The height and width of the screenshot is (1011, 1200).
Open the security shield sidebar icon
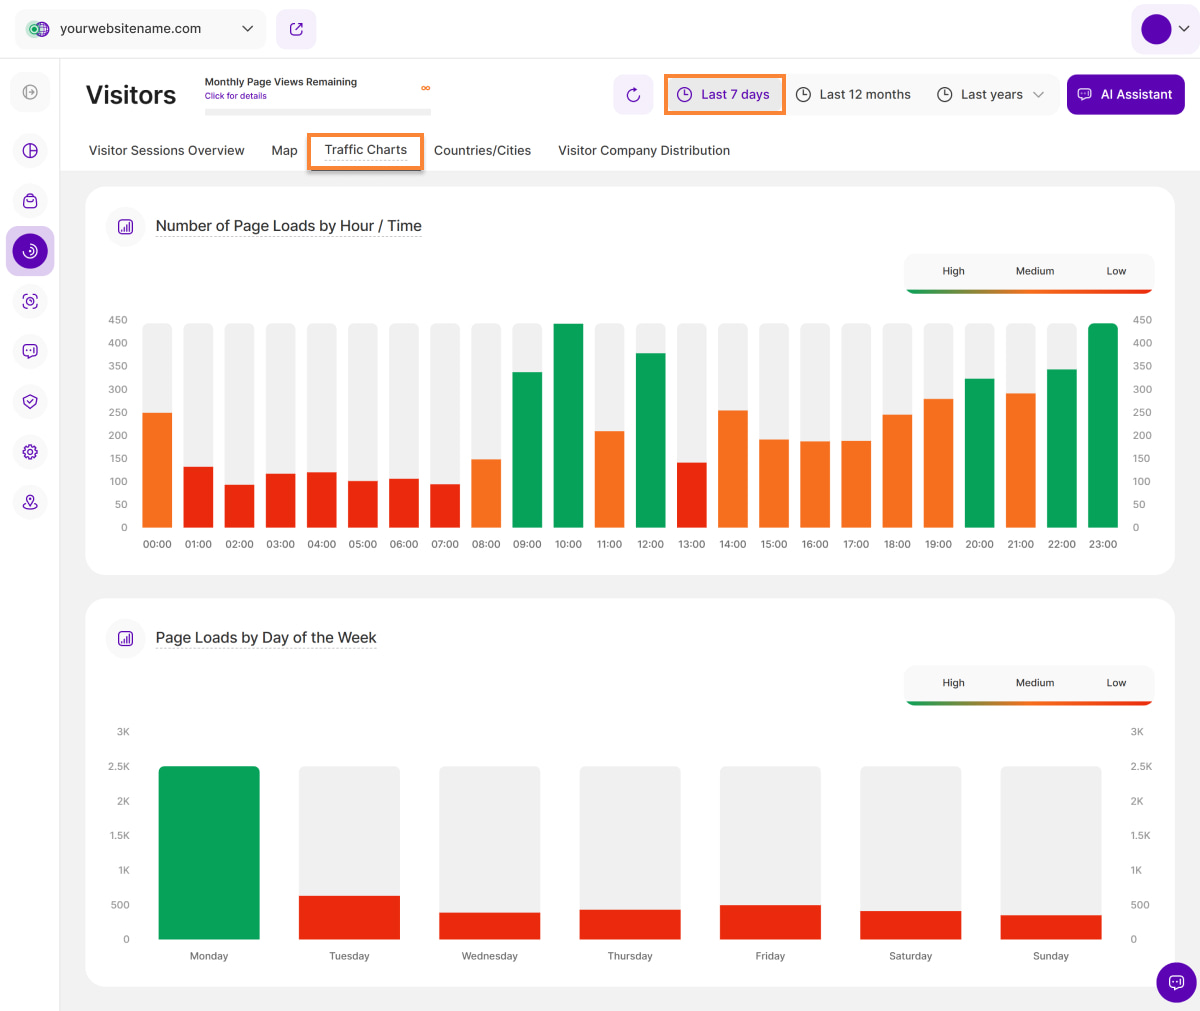click(x=30, y=401)
